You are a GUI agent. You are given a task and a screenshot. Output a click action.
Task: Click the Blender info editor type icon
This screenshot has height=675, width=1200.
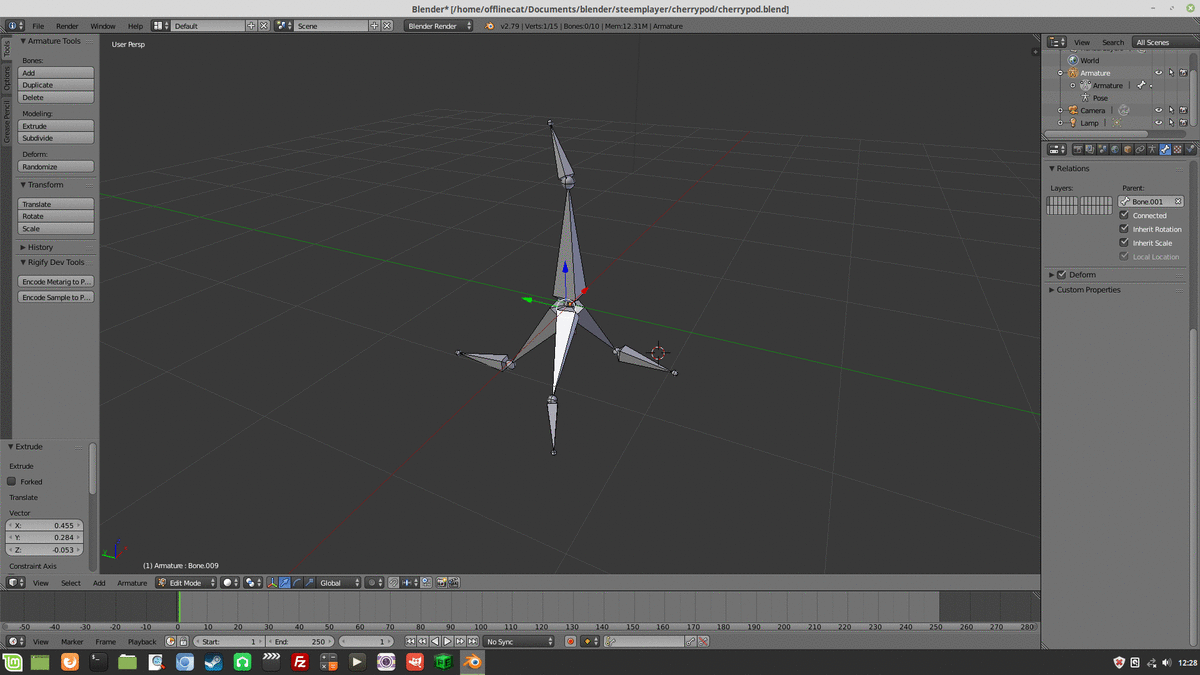(x=13, y=25)
